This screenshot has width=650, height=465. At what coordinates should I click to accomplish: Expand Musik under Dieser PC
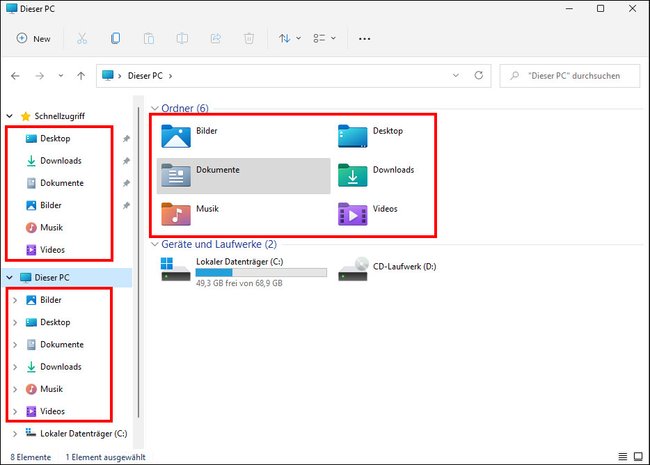pos(15,389)
